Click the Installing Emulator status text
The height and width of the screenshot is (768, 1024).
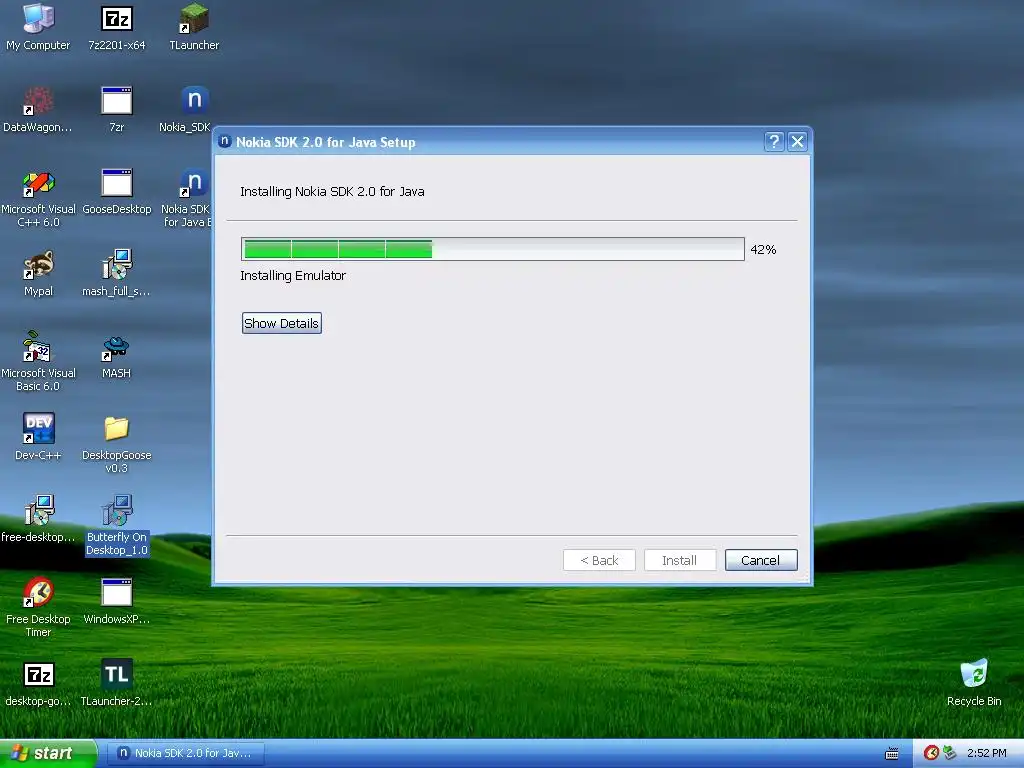pos(293,276)
